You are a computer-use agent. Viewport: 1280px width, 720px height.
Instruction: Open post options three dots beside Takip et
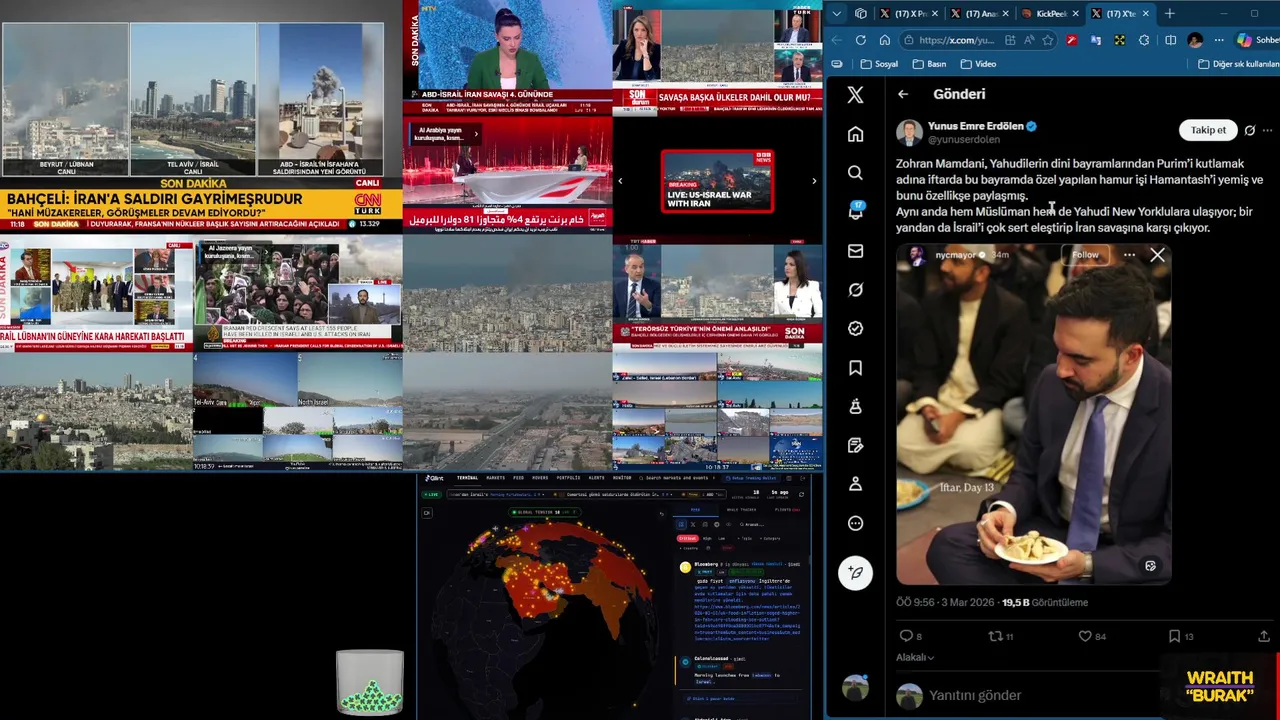pos(1268,130)
